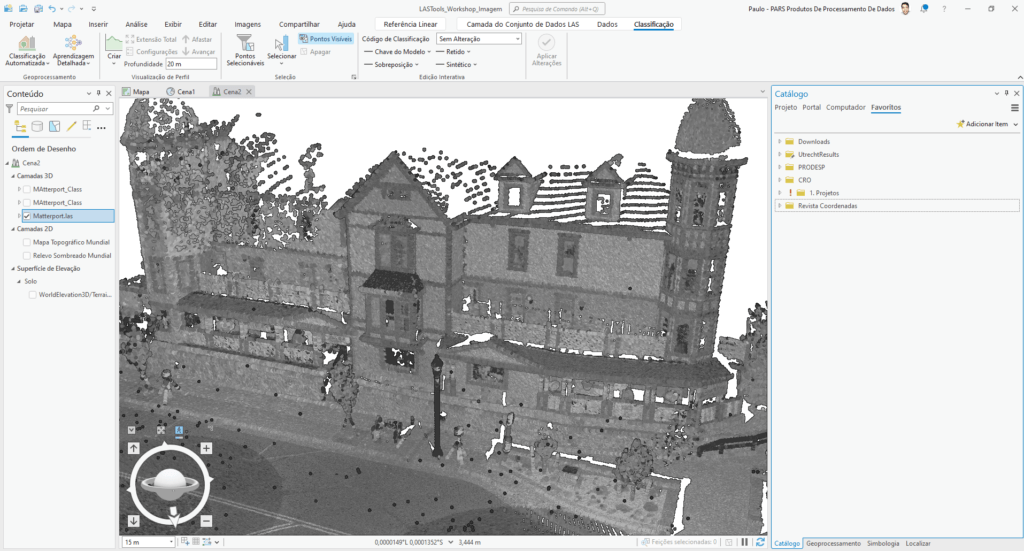Click the navigator zoom out minus button

click(206, 521)
